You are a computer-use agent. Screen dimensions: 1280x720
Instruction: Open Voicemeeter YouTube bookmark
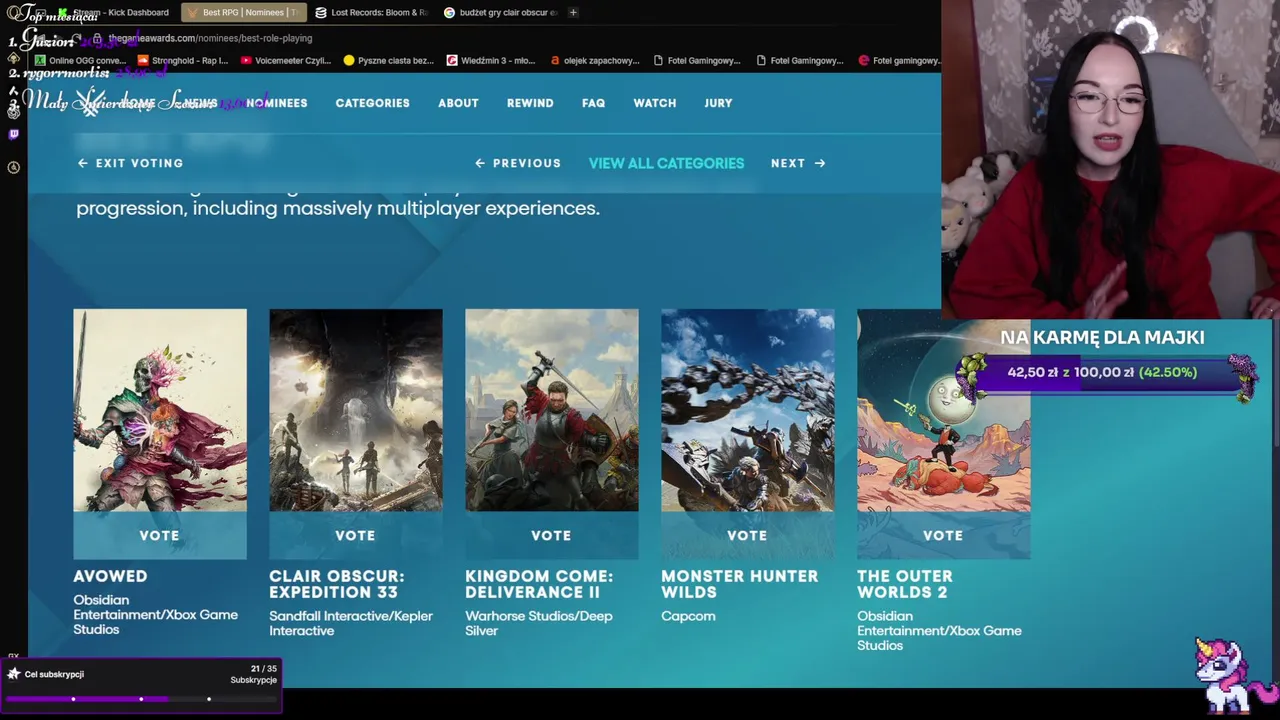point(285,60)
